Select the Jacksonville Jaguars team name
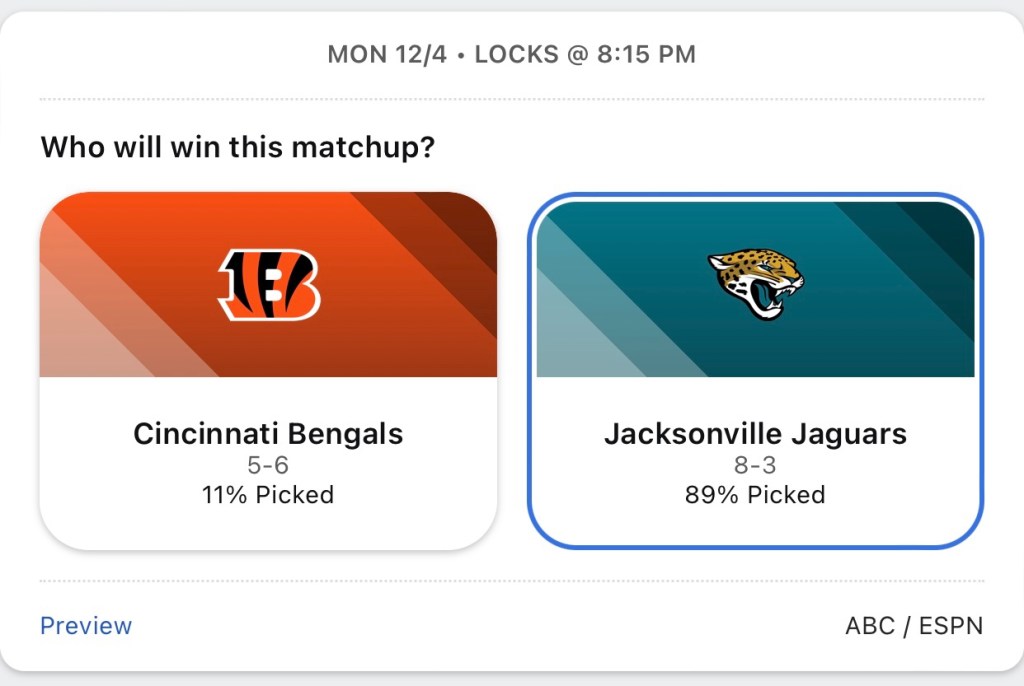This screenshot has height=686, width=1024. (755, 434)
